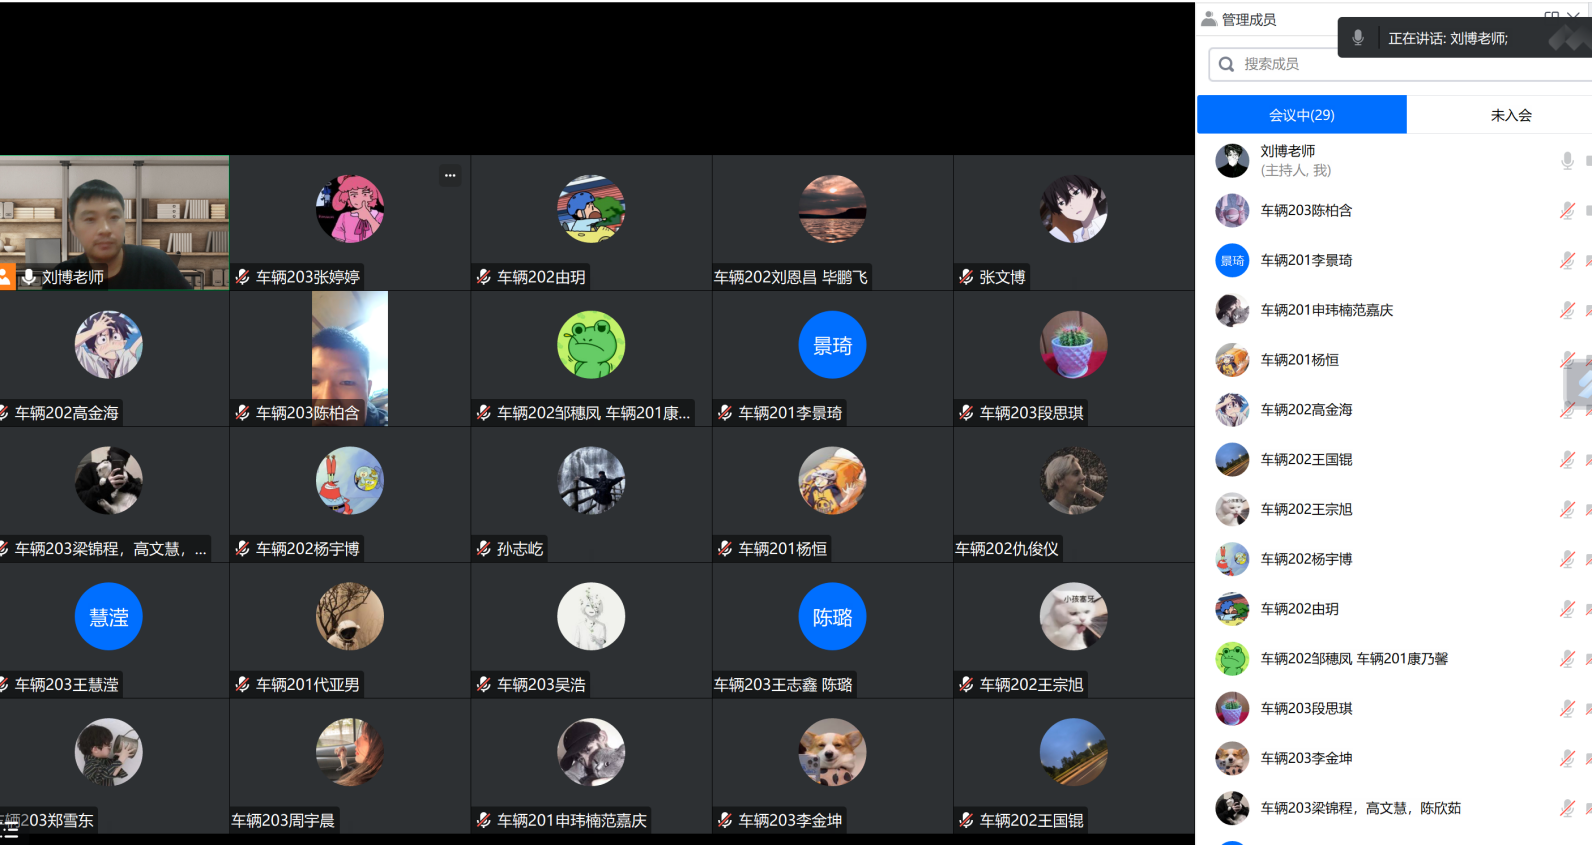
Task: Toggle 刘博老师's microphone in member list
Action: click(x=1567, y=160)
